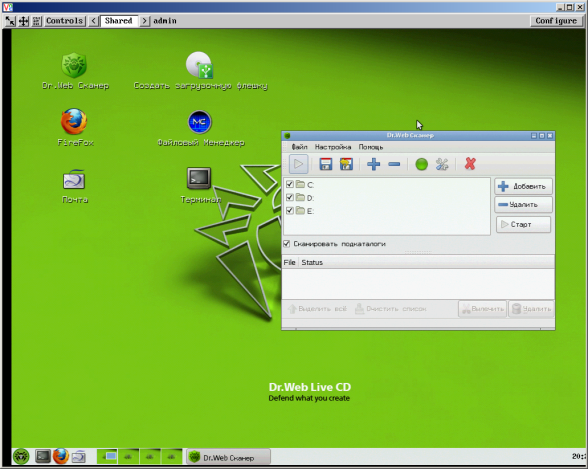The image size is (588, 469).
Task: Click the blue plus add icon in toolbar
Action: (374, 164)
